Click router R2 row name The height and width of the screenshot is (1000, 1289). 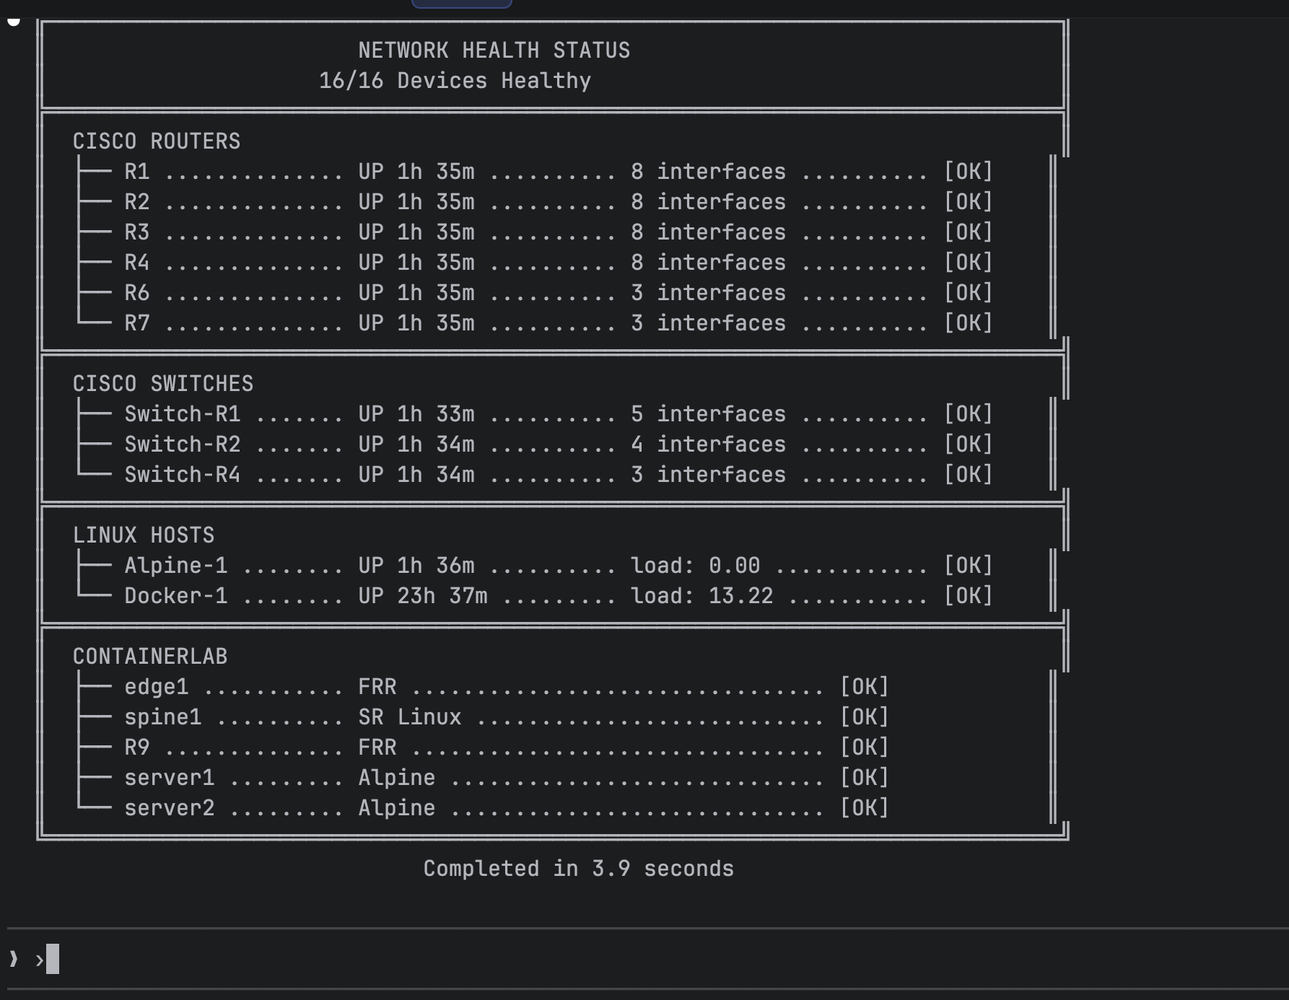pyautogui.click(x=137, y=202)
